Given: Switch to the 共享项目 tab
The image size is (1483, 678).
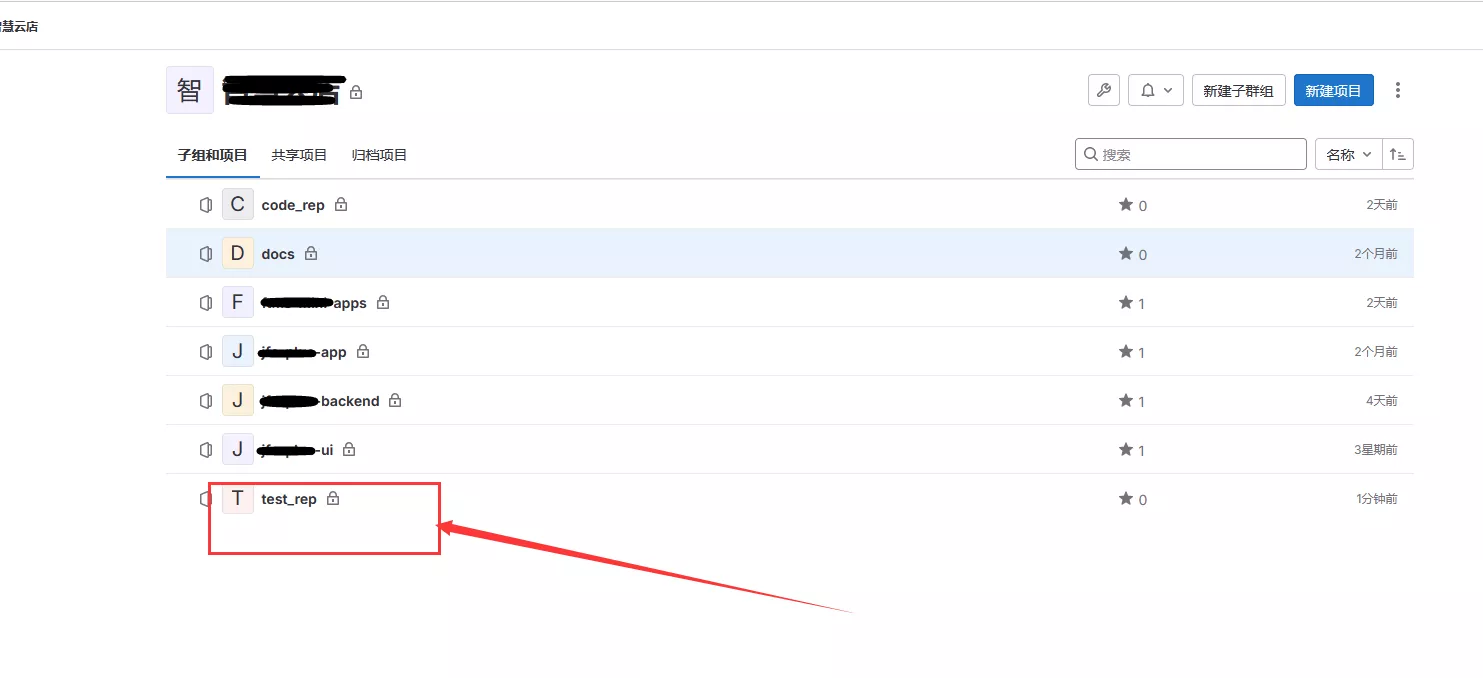Looking at the screenshot, I should point(299,155).
